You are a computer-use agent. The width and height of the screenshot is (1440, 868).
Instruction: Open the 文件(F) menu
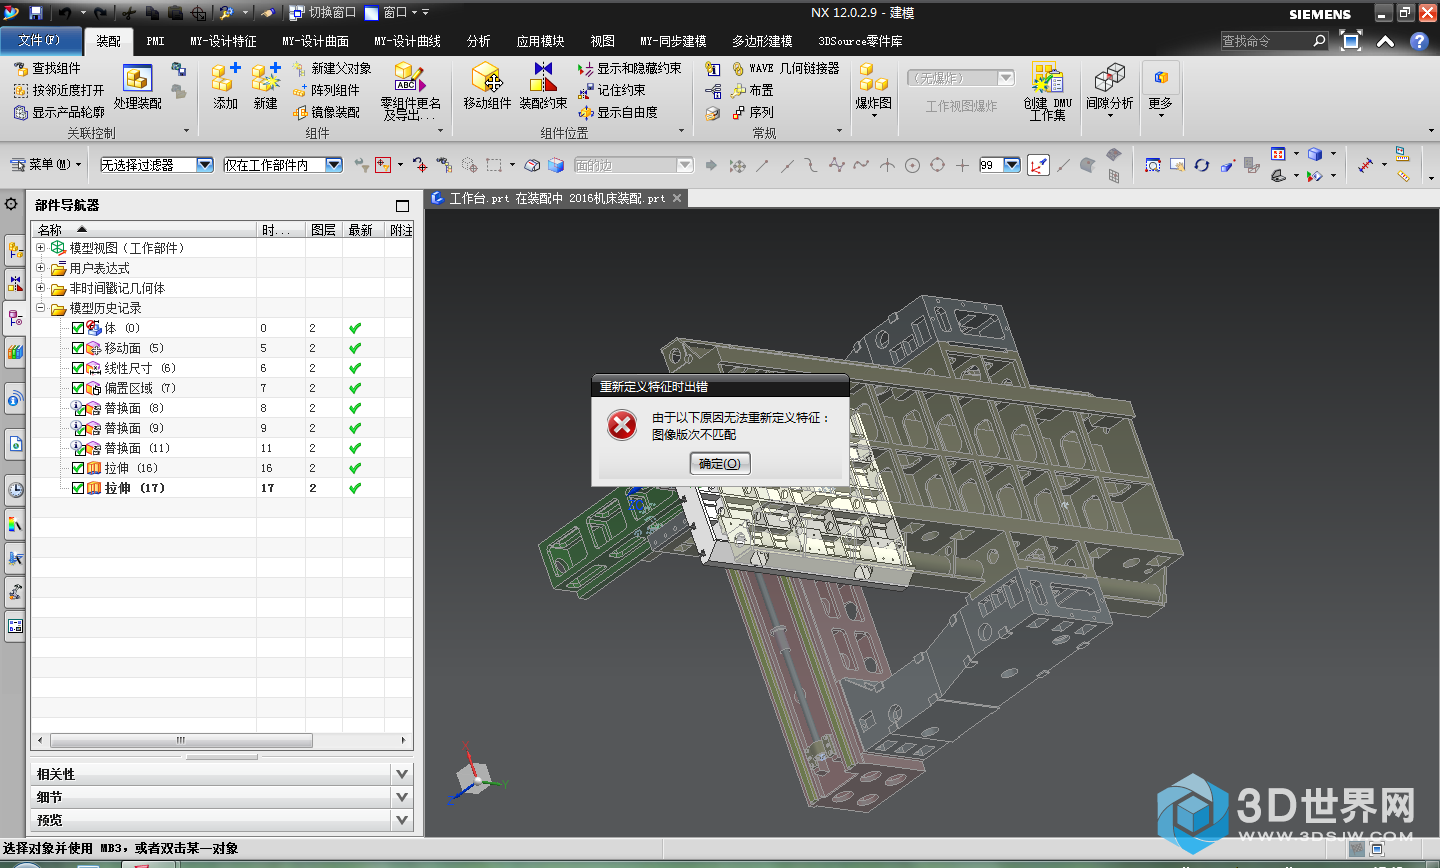[x=40, y=41]
